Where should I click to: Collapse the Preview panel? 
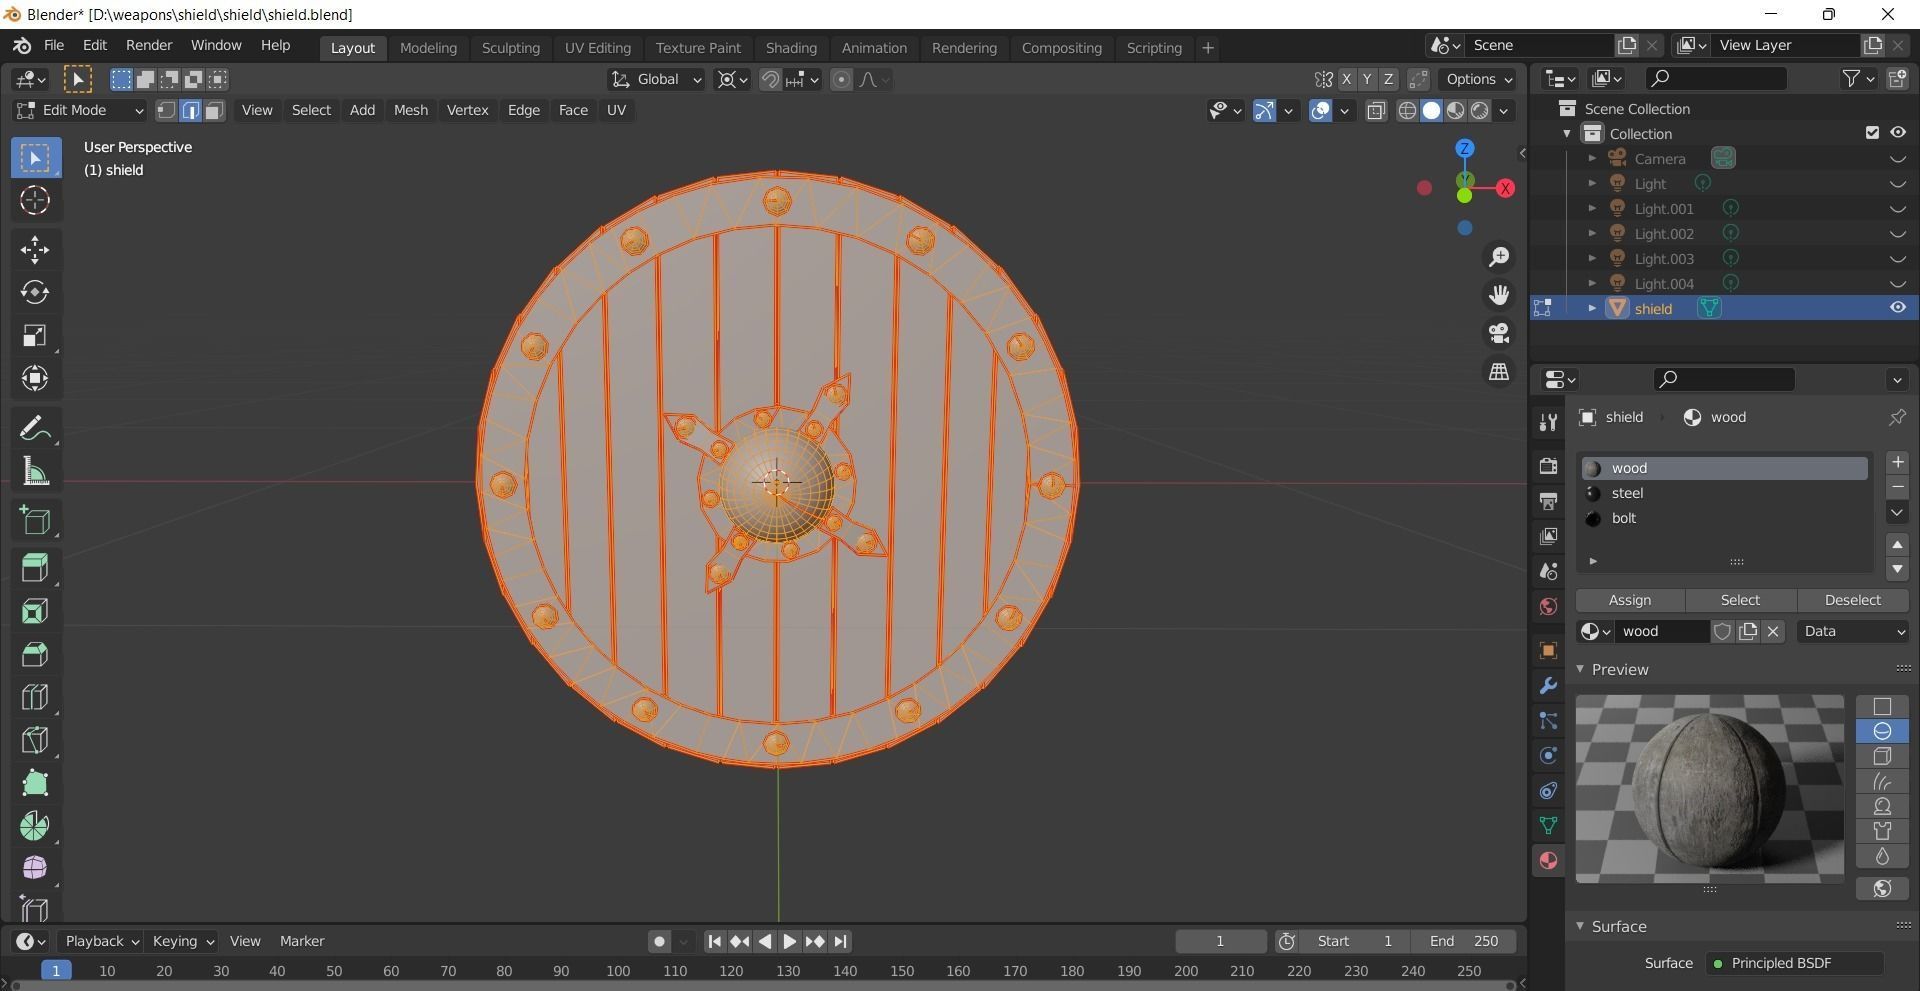pyautogui.click(x=1580, y=669)
